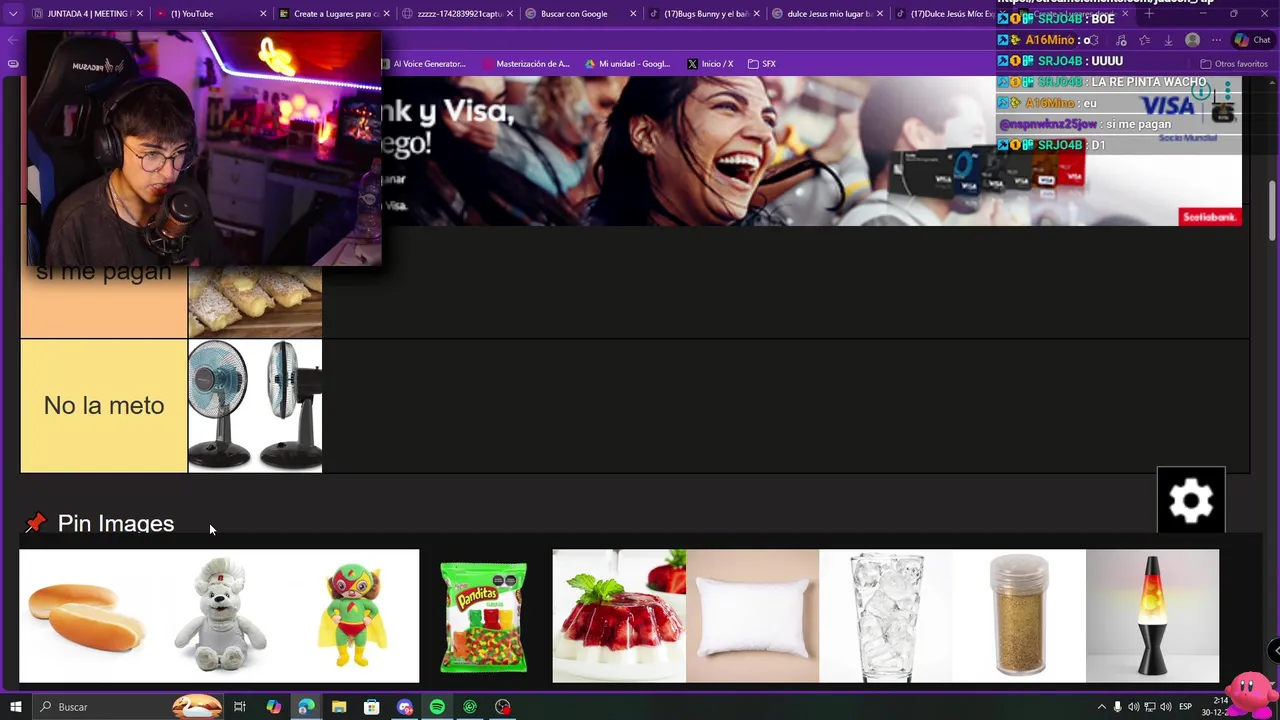Open Task View from the taskbar
The image size is (1280, 720).
coord(240,707)
